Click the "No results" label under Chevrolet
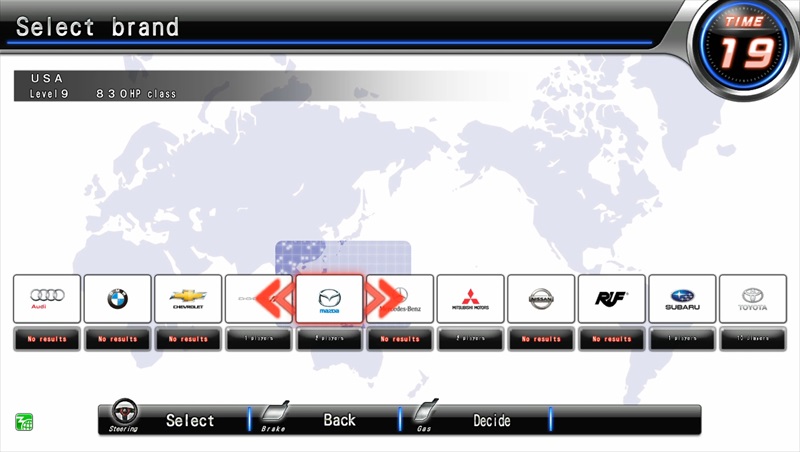This screenshot has width=800, height=452. pyautogui.click(x=188, y=339)
